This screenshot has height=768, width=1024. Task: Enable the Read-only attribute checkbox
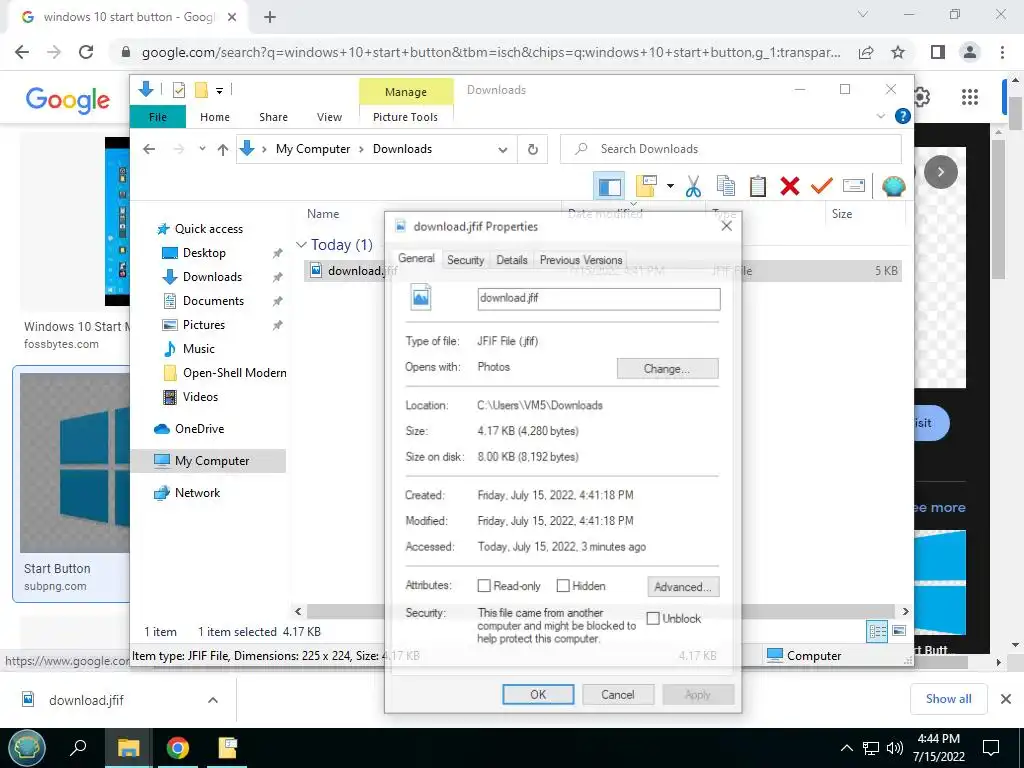click(484, 586)
